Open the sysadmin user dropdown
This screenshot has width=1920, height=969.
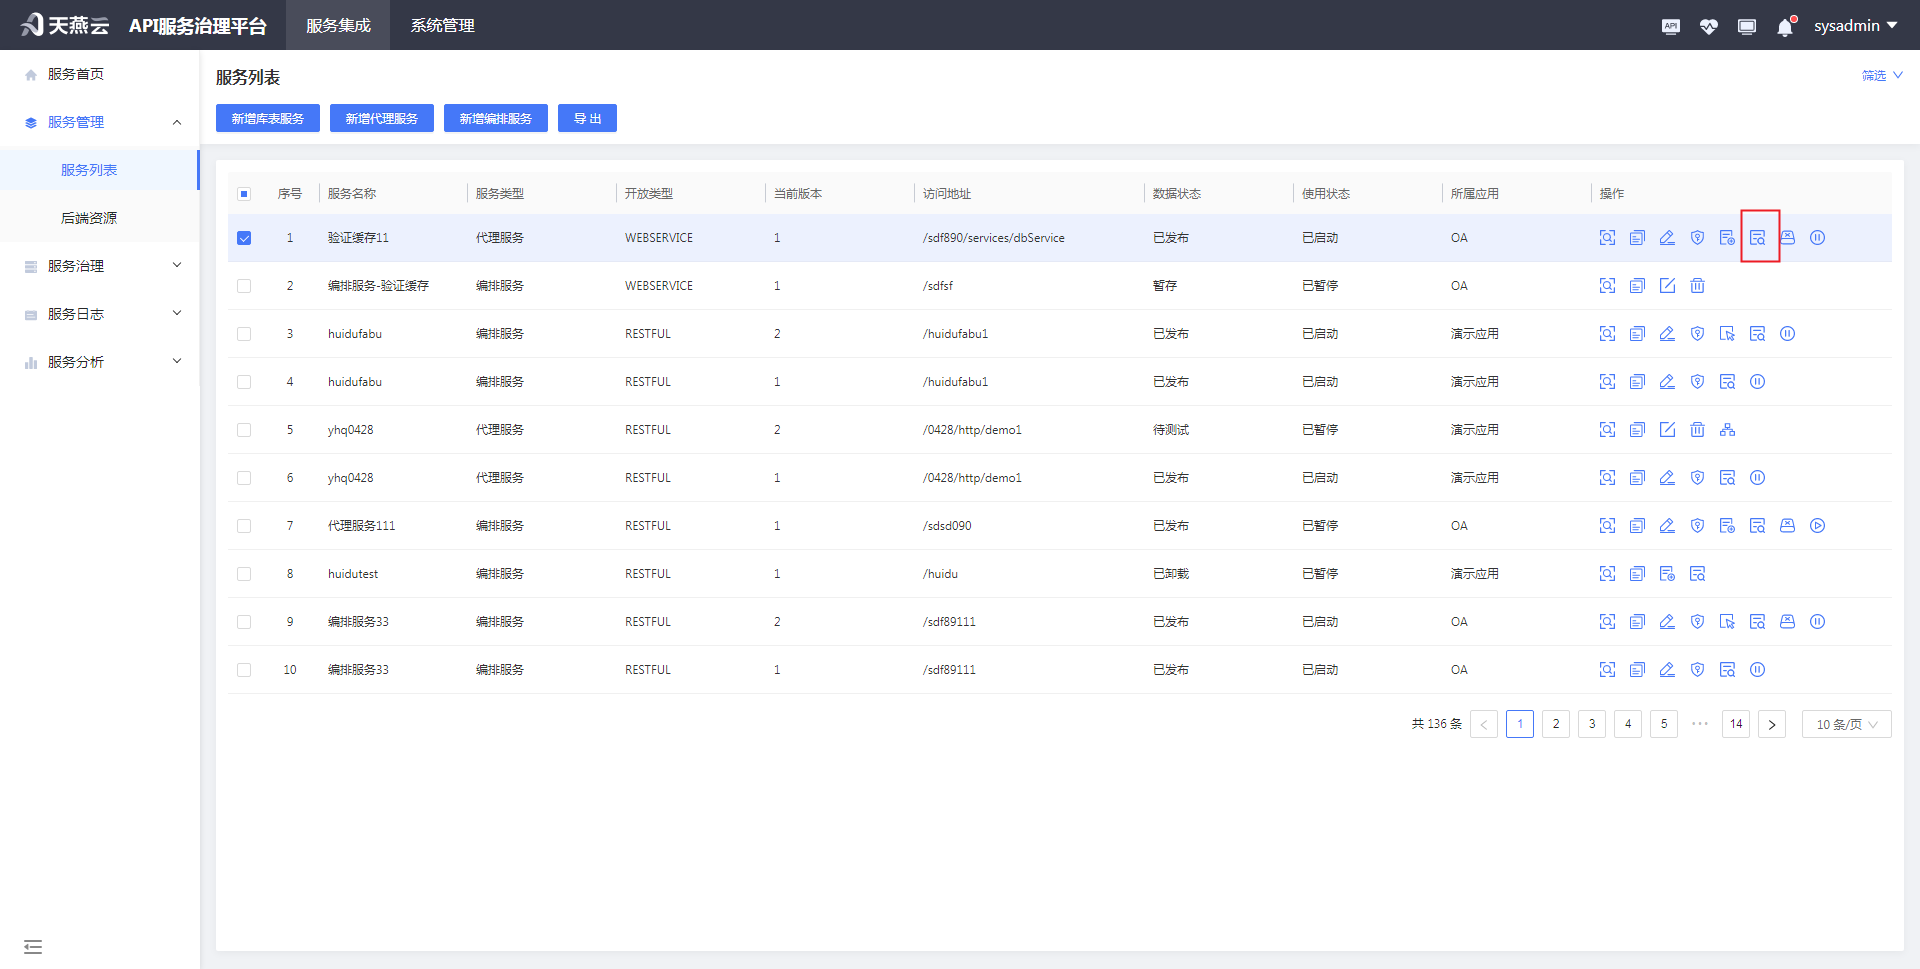1855,26
